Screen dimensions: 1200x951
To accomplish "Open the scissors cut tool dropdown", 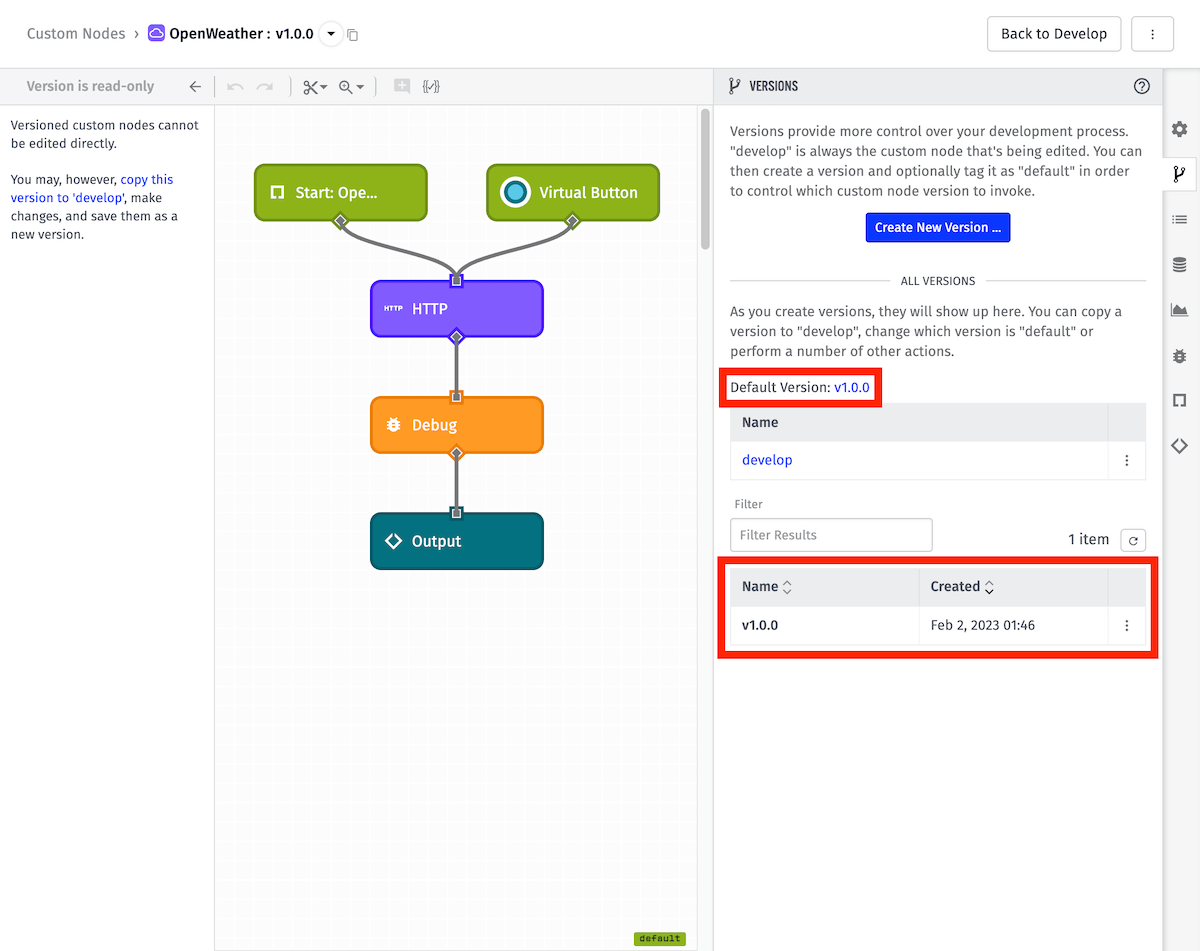I will 315,87.
